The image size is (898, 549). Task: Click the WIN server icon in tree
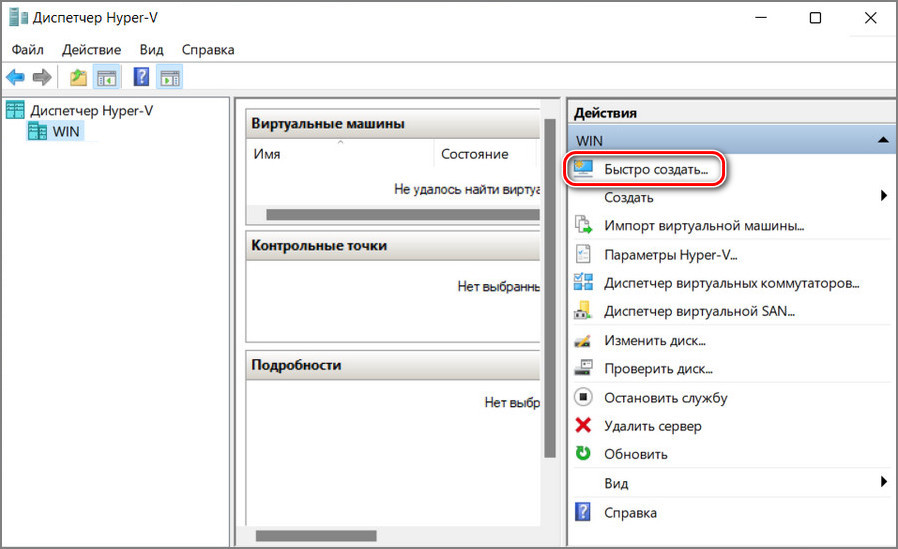(x=38, y=132)
